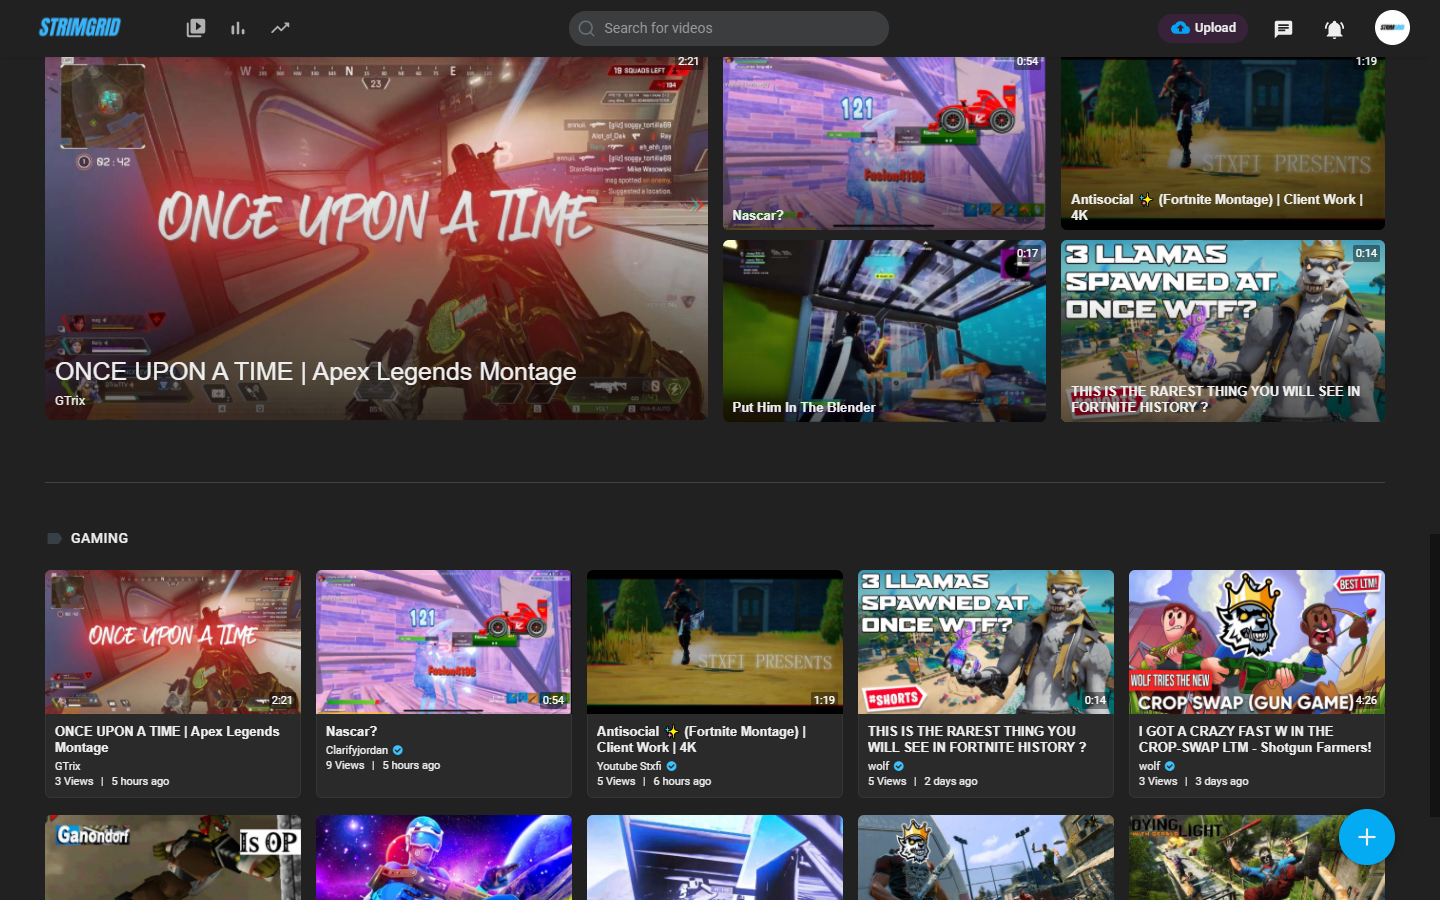Open the trending arrow icon
The width and height of the screenshot is (1440, 900).
click(280, 28)
